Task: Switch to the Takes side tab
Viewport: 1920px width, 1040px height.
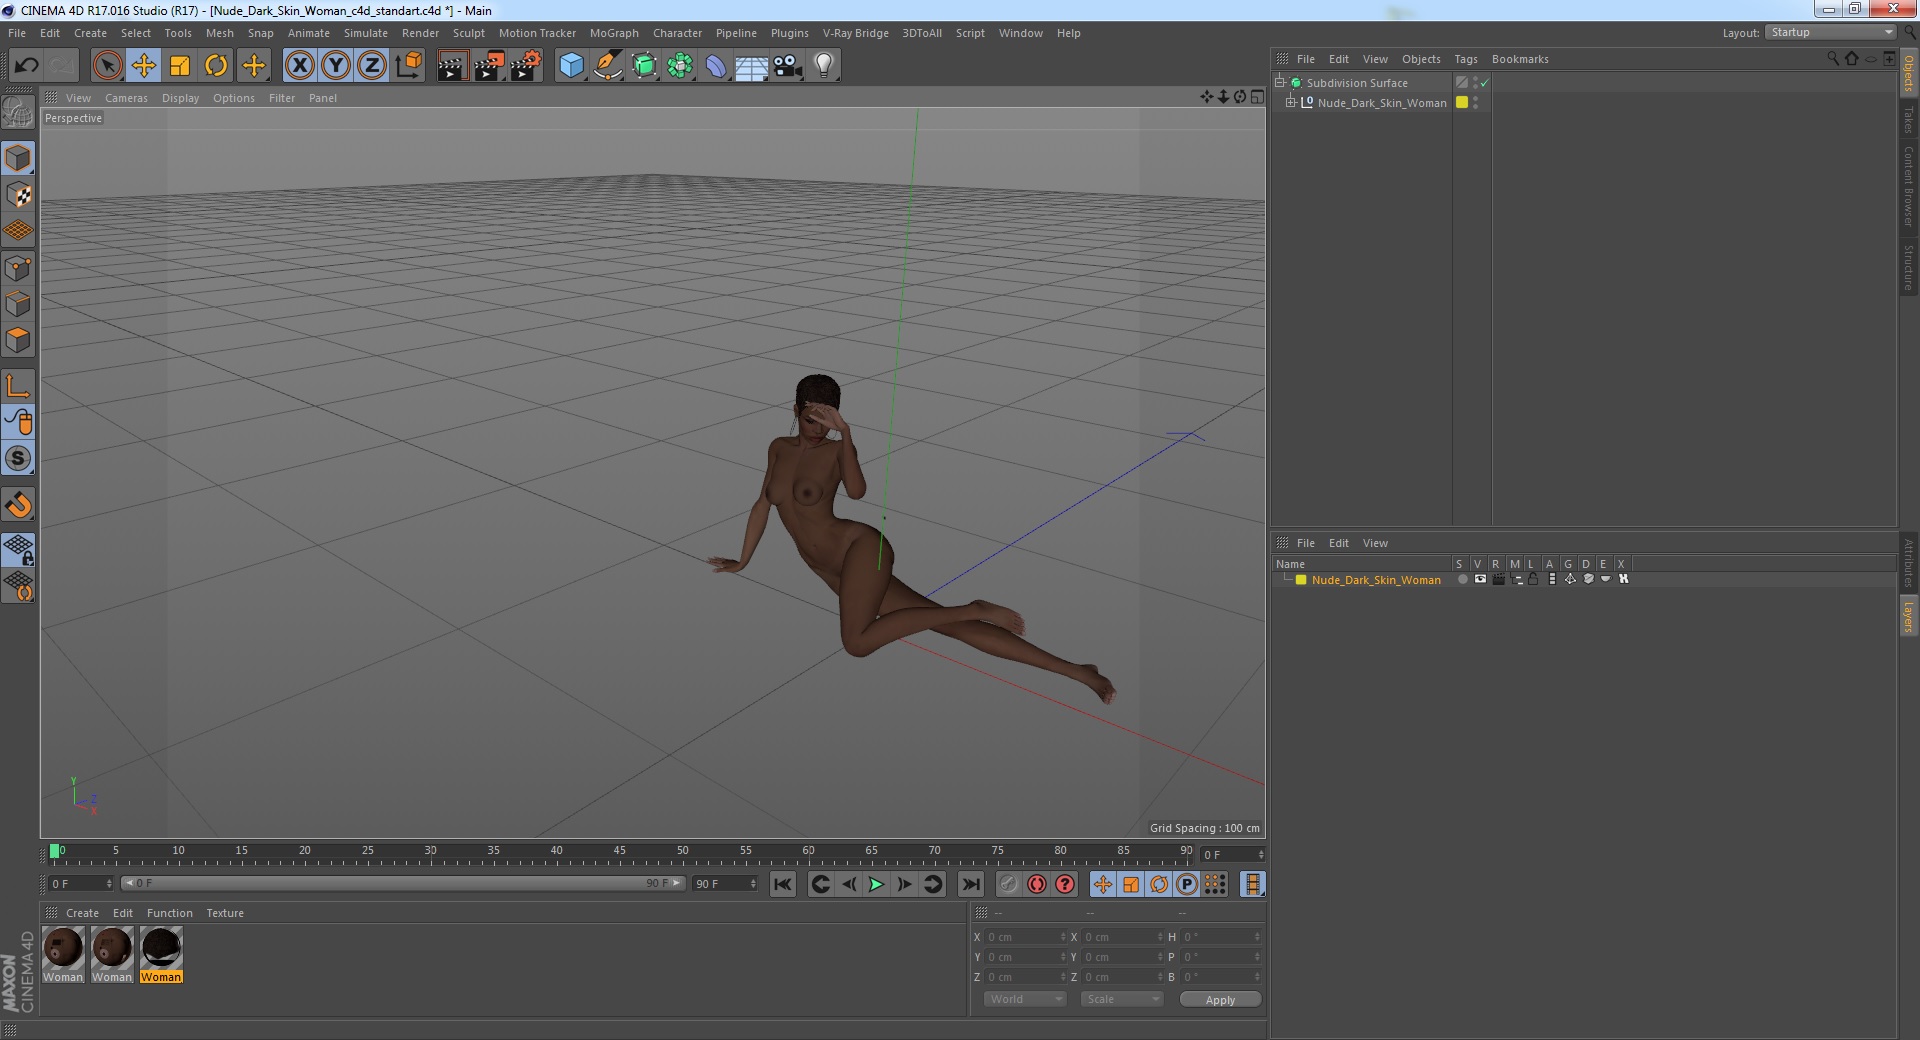Action: click(x=1909, y=120)
